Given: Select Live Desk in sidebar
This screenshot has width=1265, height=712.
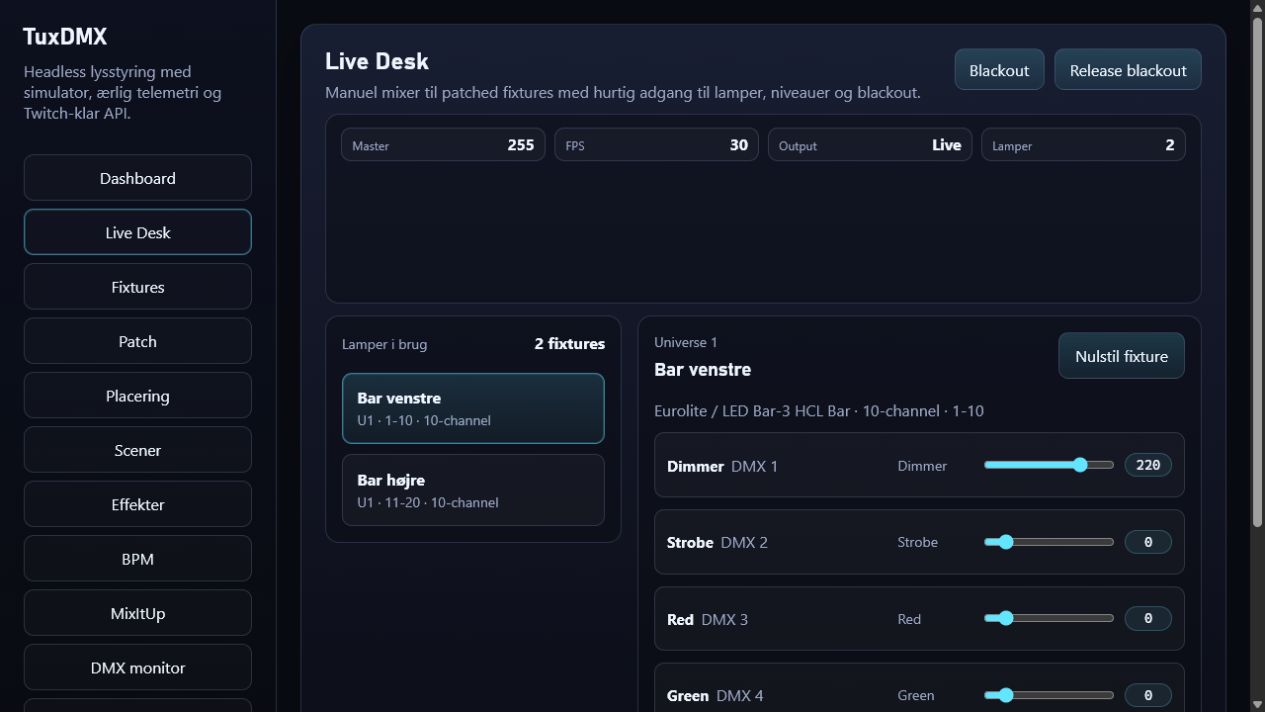Looking at the screenshot, I should pyautogui.click(x=137, y=232).
